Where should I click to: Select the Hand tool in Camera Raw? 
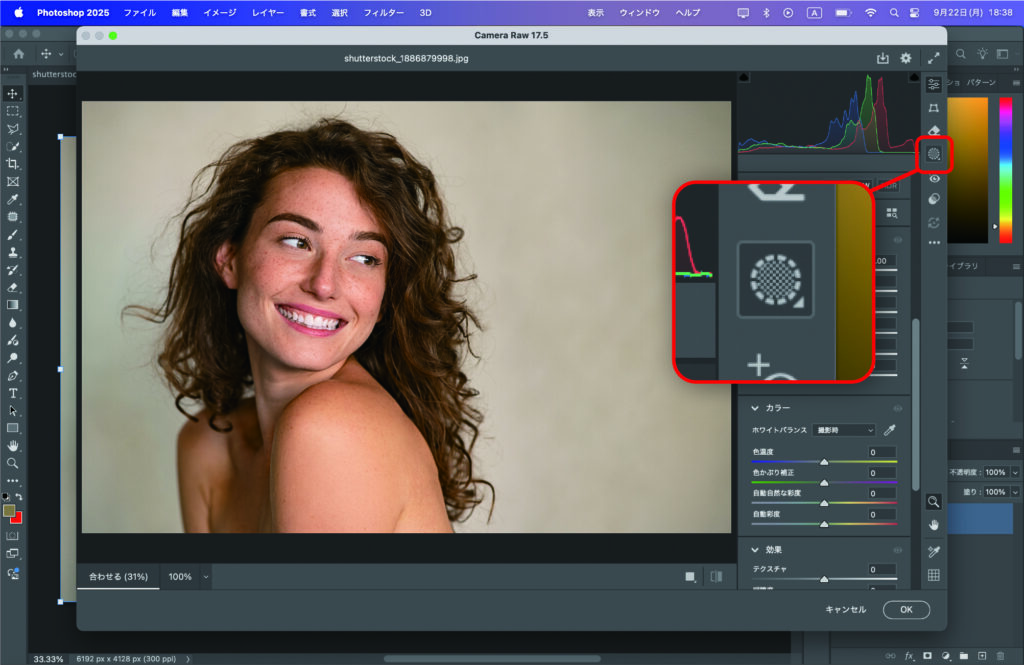934,525
